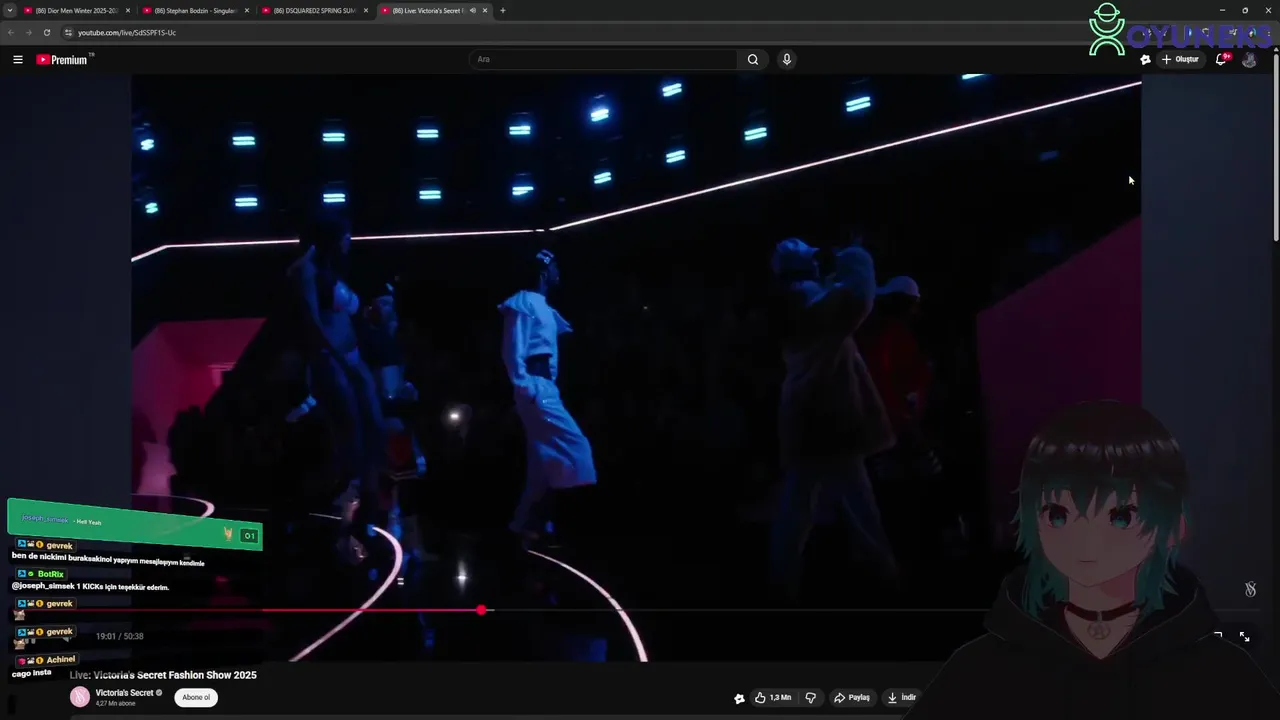
Task: Click the Achinel chat username
Action: point(60,660)
